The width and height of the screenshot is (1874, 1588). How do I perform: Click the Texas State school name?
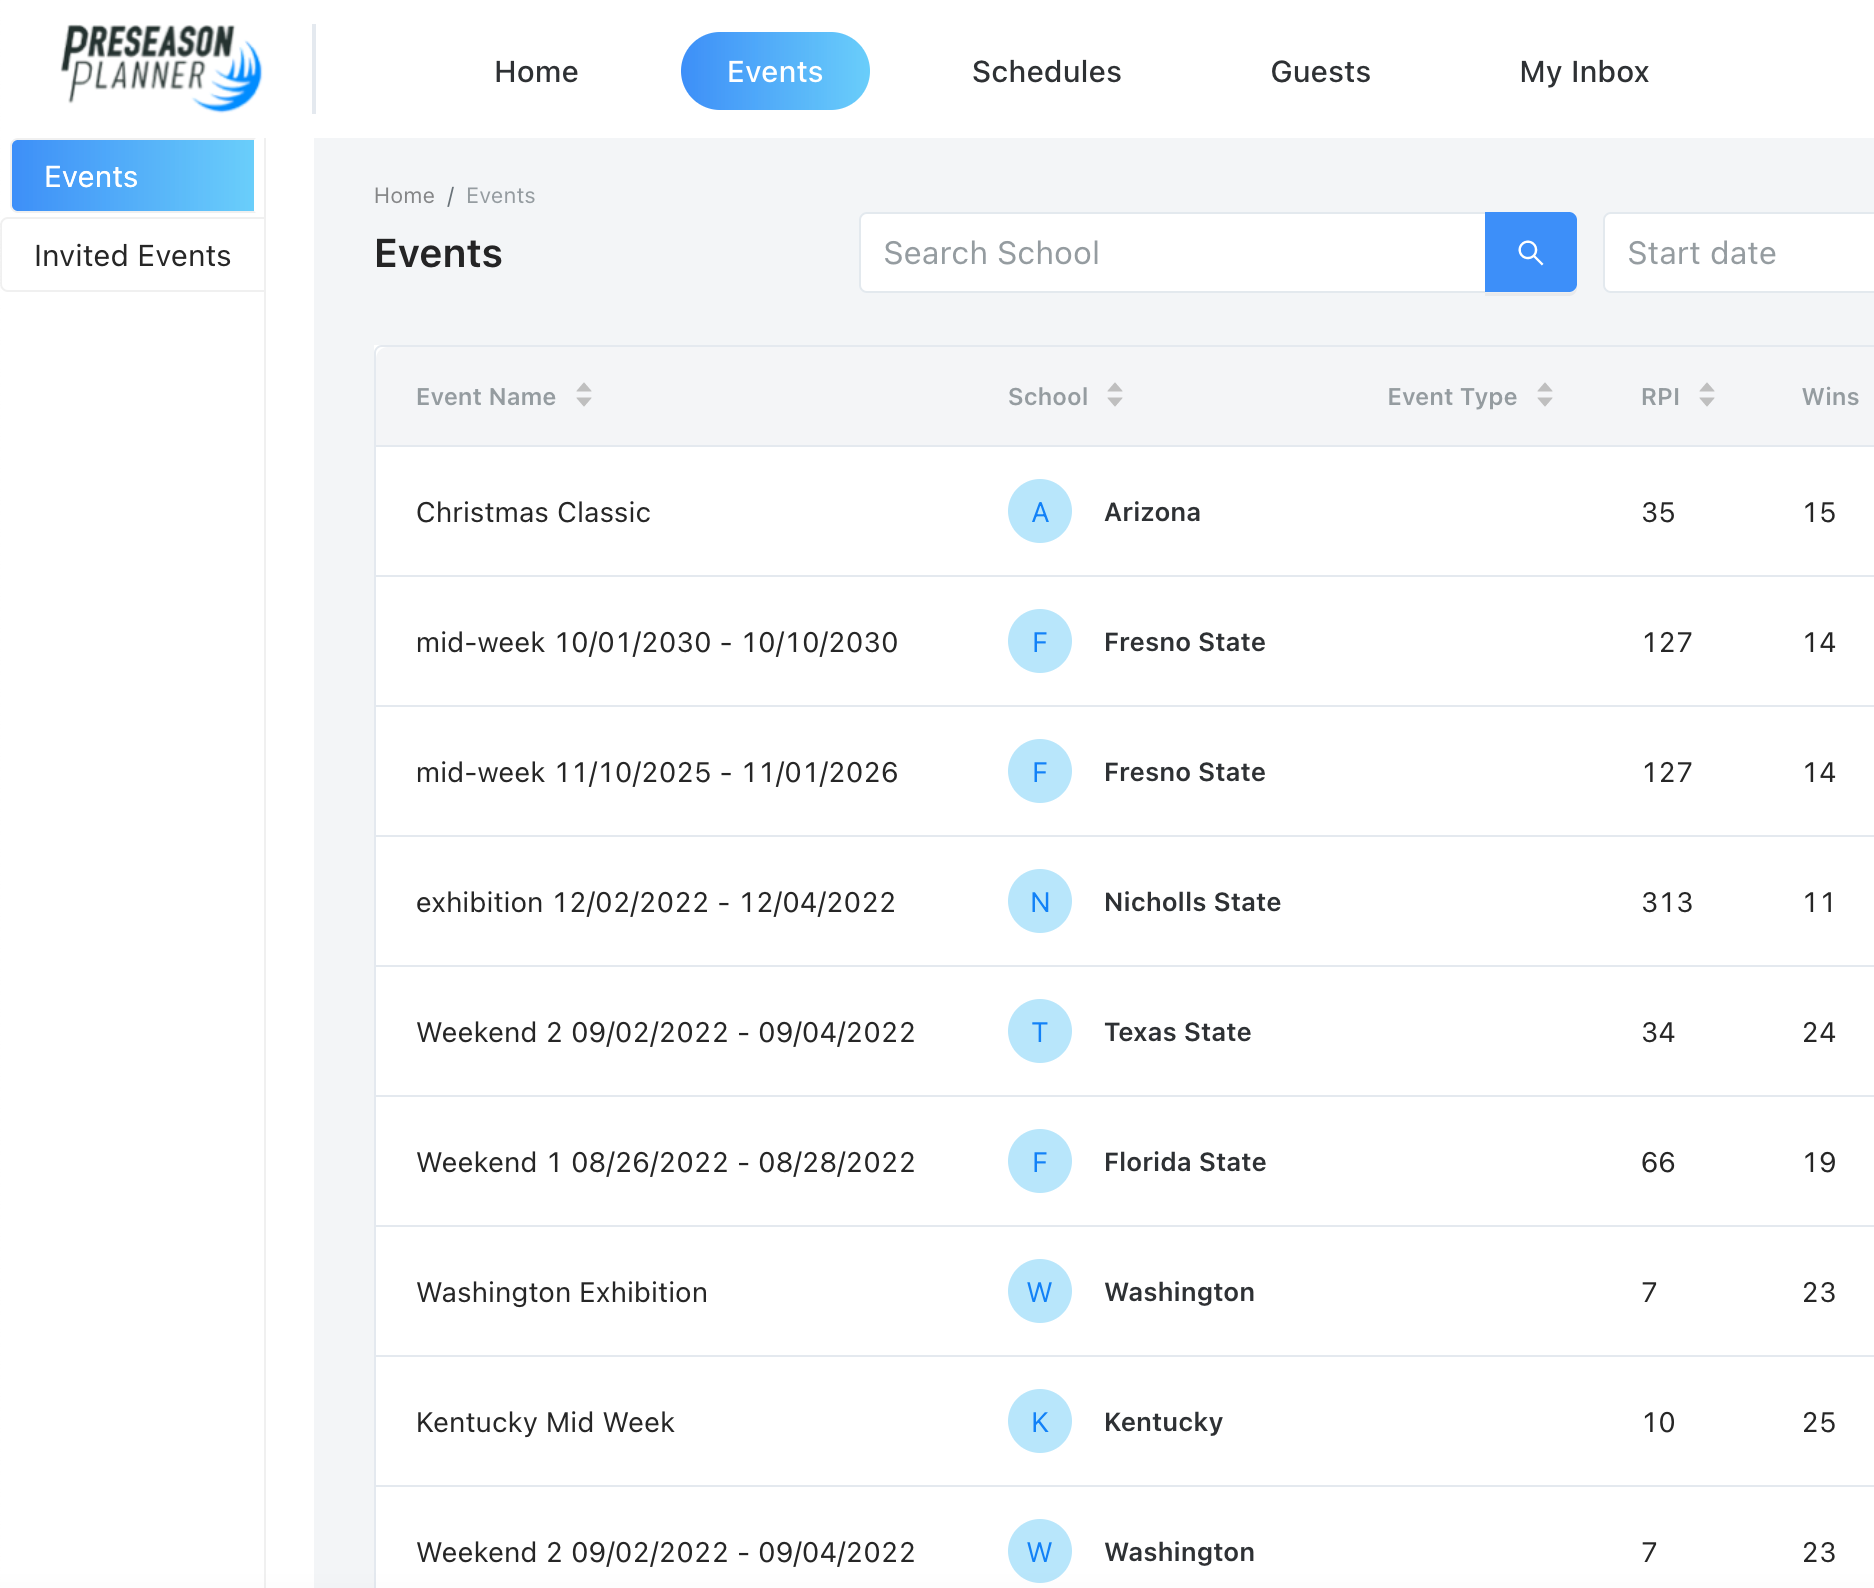coord(1177,1032)
